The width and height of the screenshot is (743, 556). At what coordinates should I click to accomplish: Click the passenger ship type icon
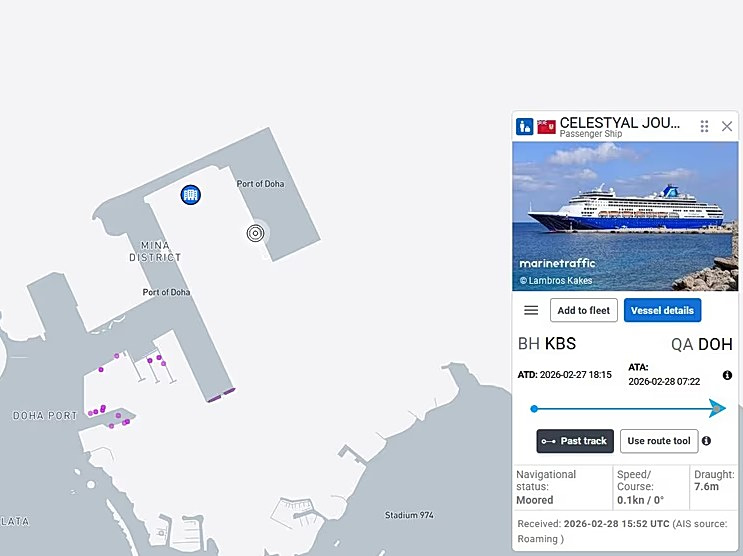[524, 127]
